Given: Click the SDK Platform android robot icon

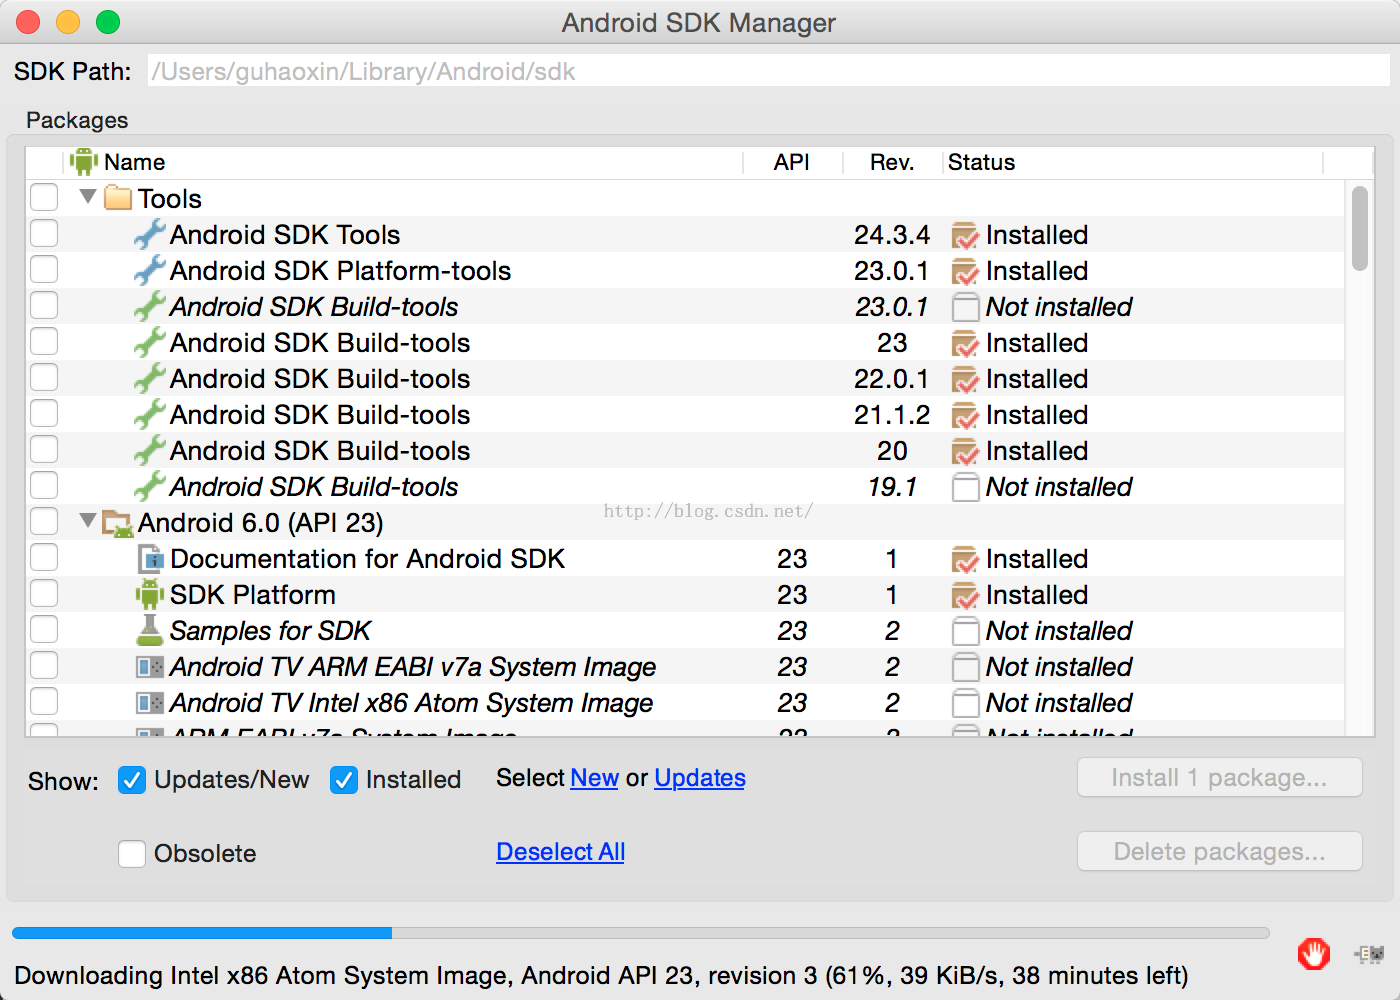Looking at the screenshot, I should click(x=150, y=594).
